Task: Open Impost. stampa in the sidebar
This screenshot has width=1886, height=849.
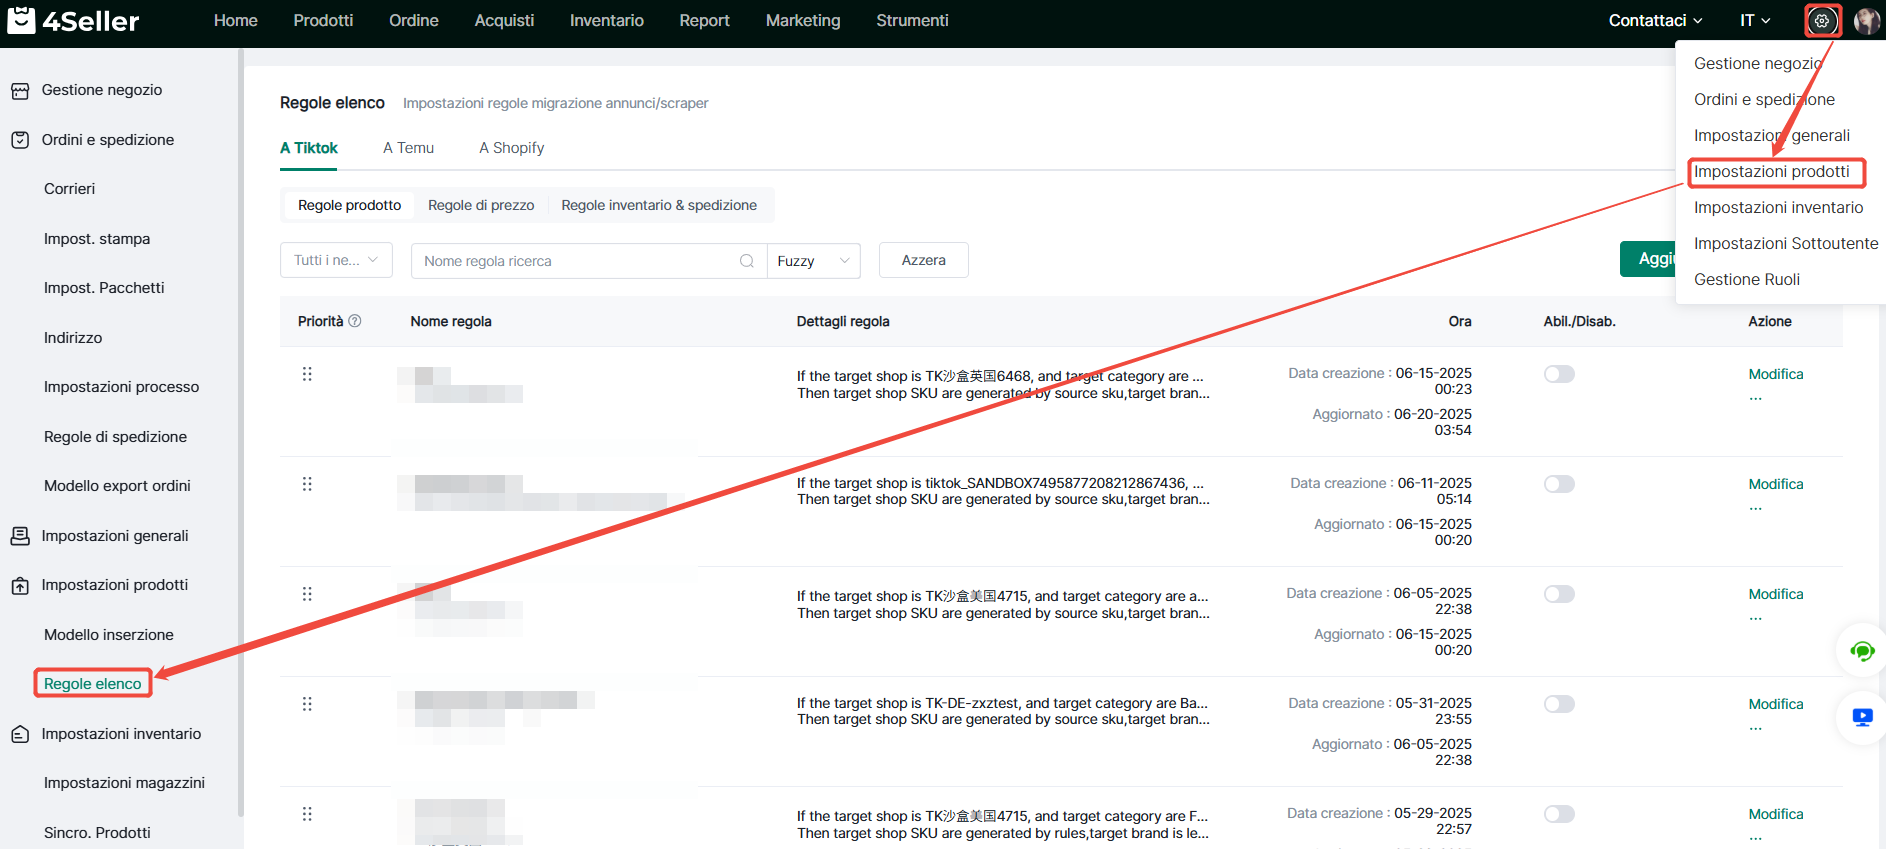Action: pos(97,239)
